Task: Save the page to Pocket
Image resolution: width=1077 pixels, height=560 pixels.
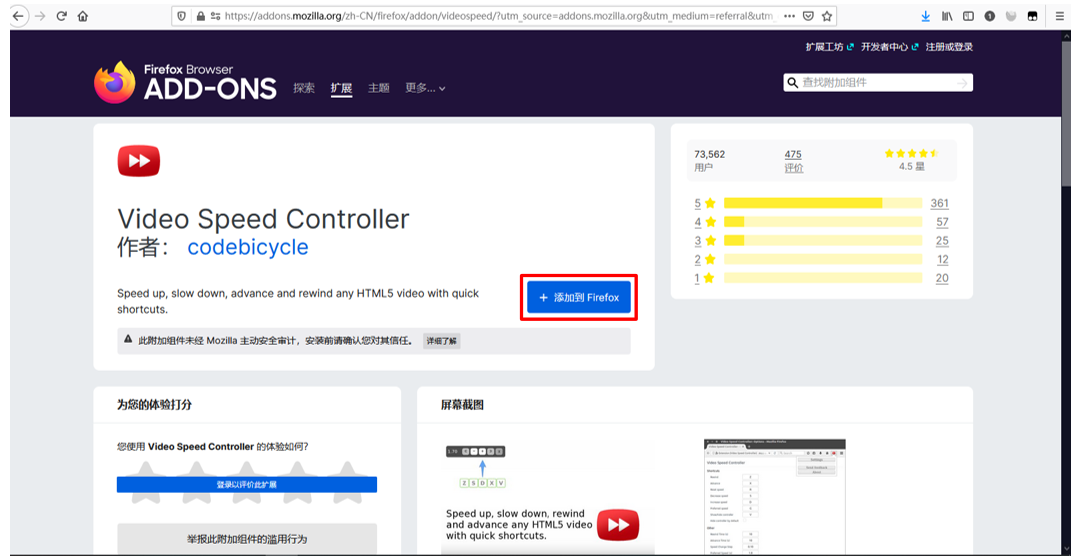Action: click(808, 16)
